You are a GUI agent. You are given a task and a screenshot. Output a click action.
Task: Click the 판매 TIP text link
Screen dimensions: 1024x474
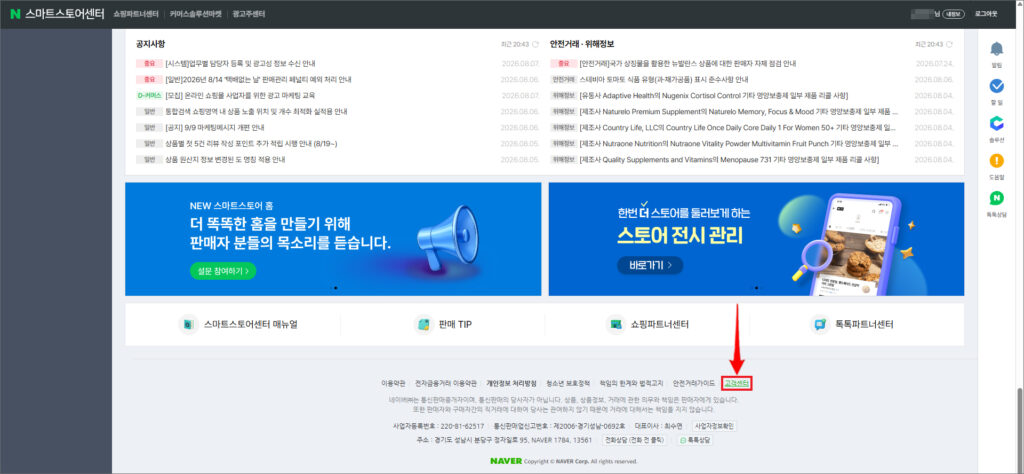click(x=456, y=324)
